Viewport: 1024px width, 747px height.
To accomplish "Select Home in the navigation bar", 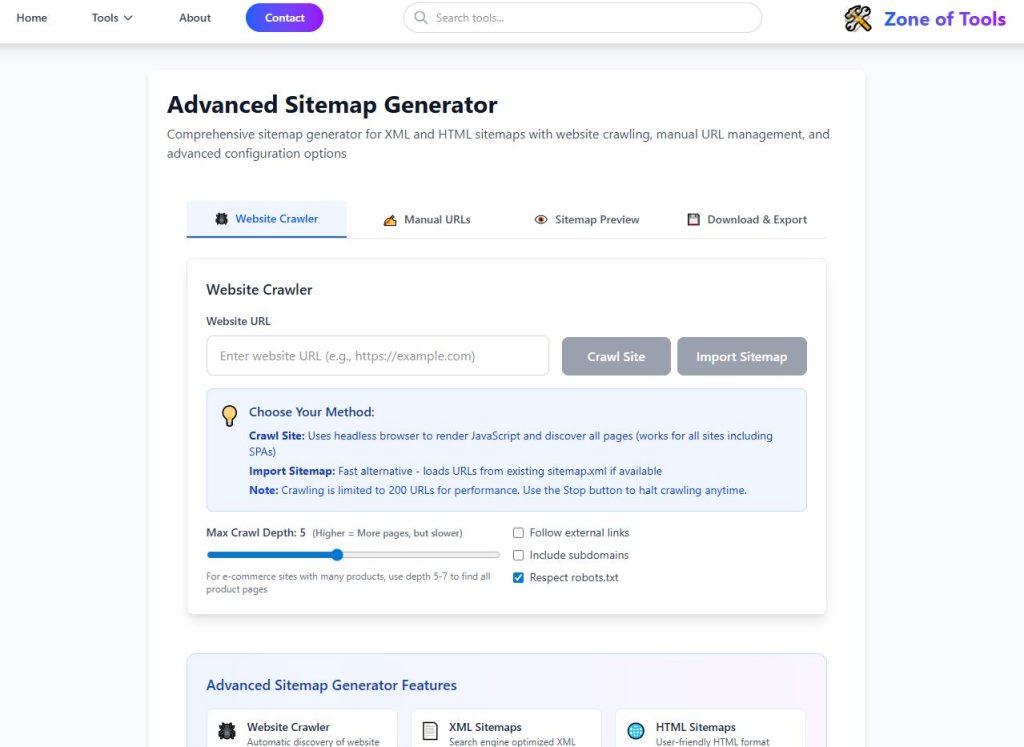I will (31, 17).
